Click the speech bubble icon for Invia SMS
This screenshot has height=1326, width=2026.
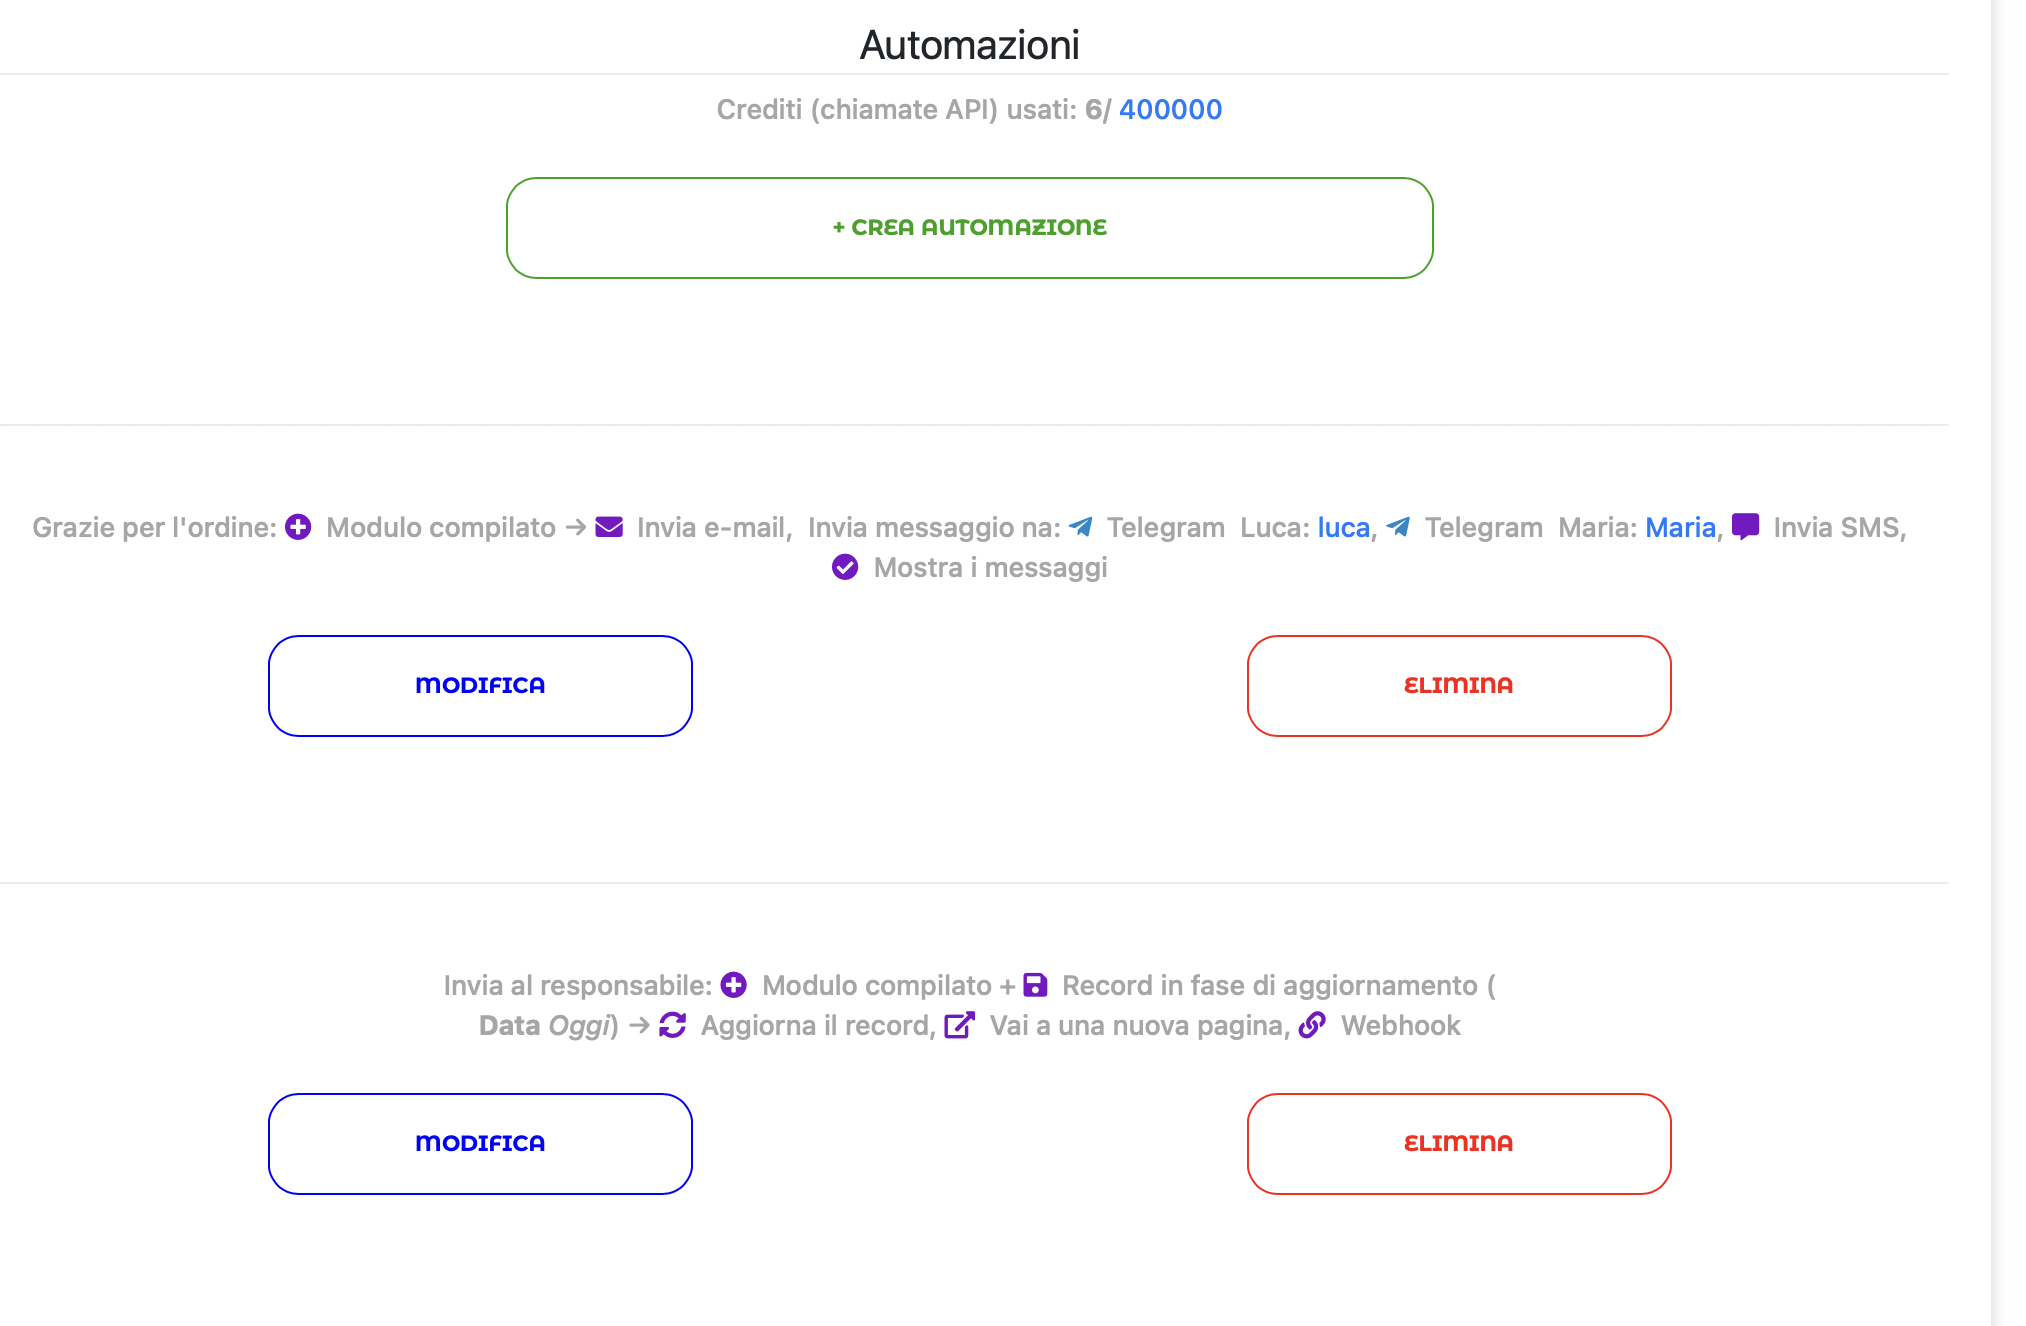[1745, 527]
